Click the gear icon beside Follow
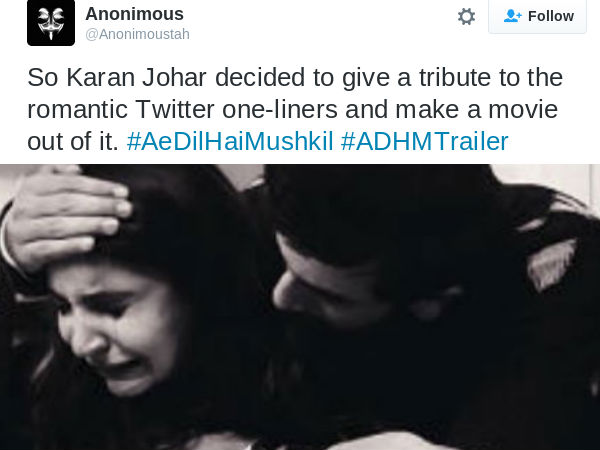 (466, 17)
